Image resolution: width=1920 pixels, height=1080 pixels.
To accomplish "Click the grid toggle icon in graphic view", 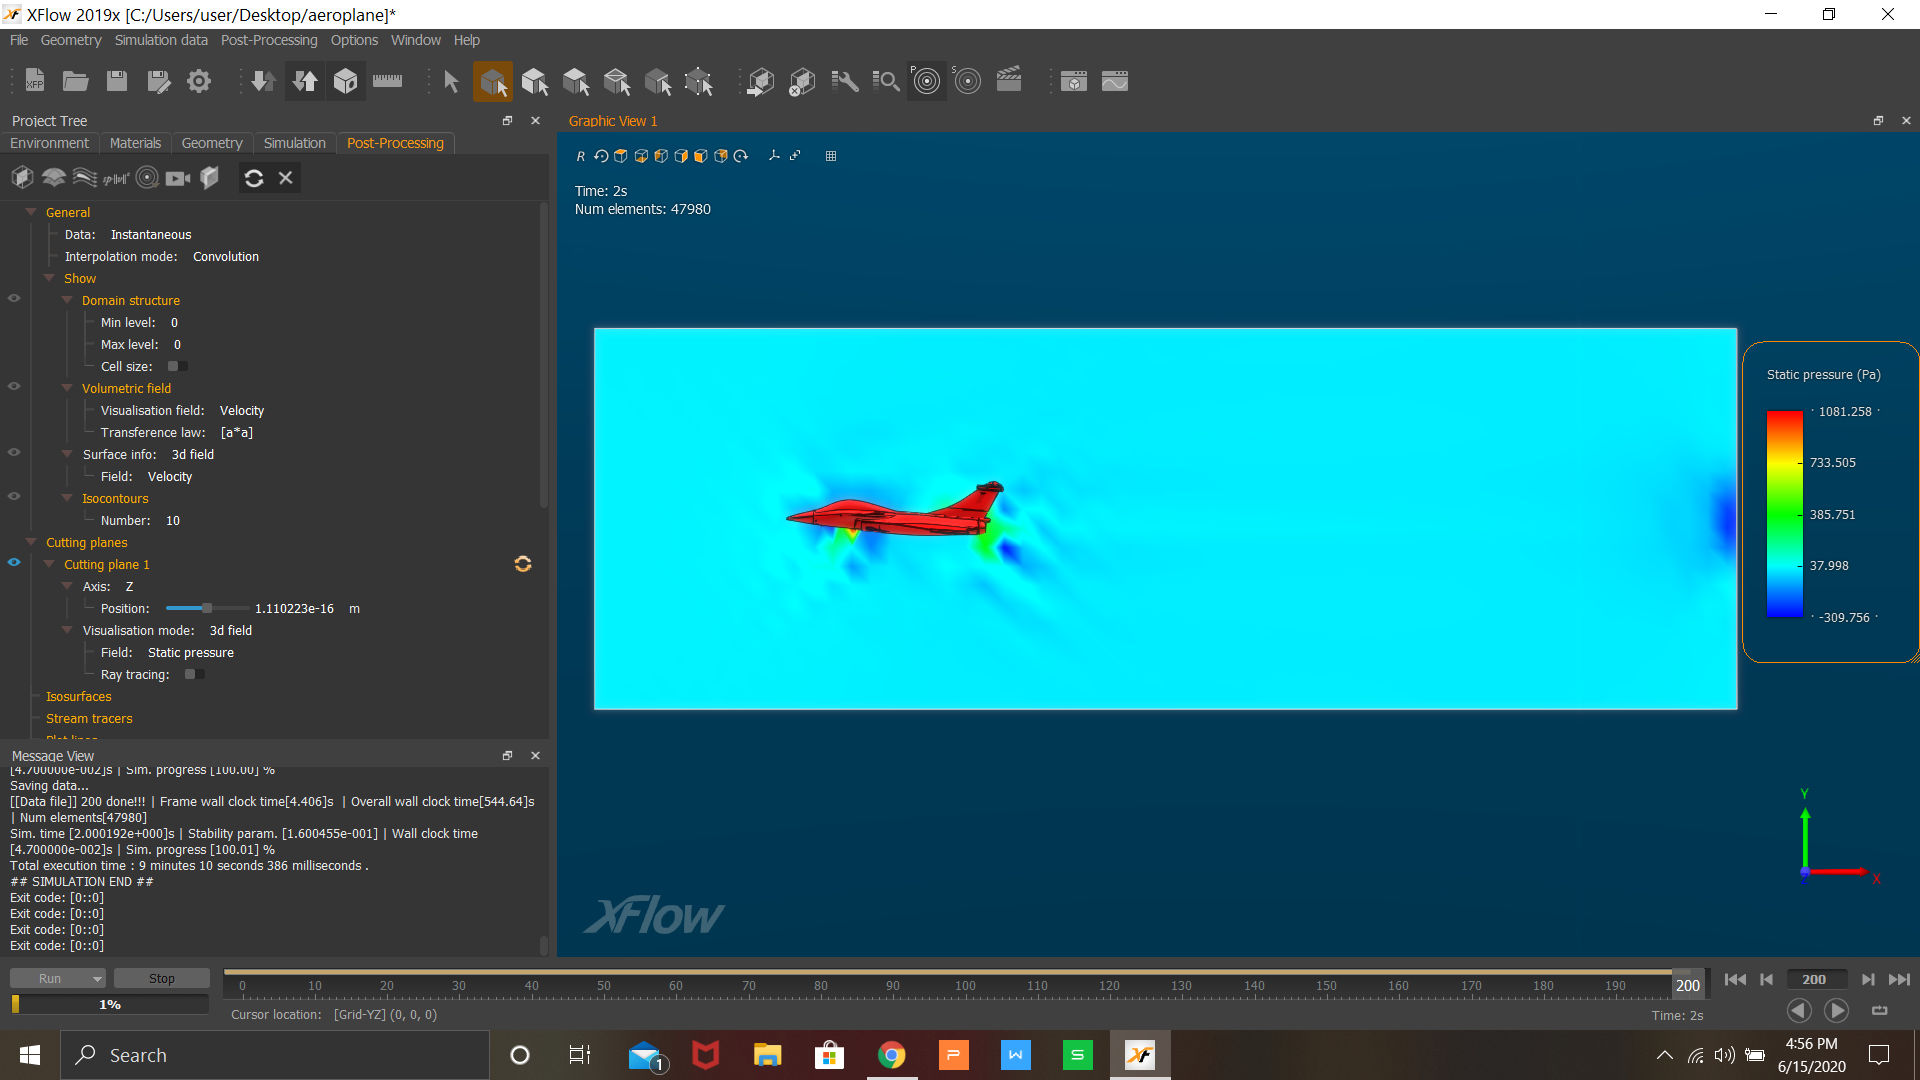I will [x=831, y=156].
